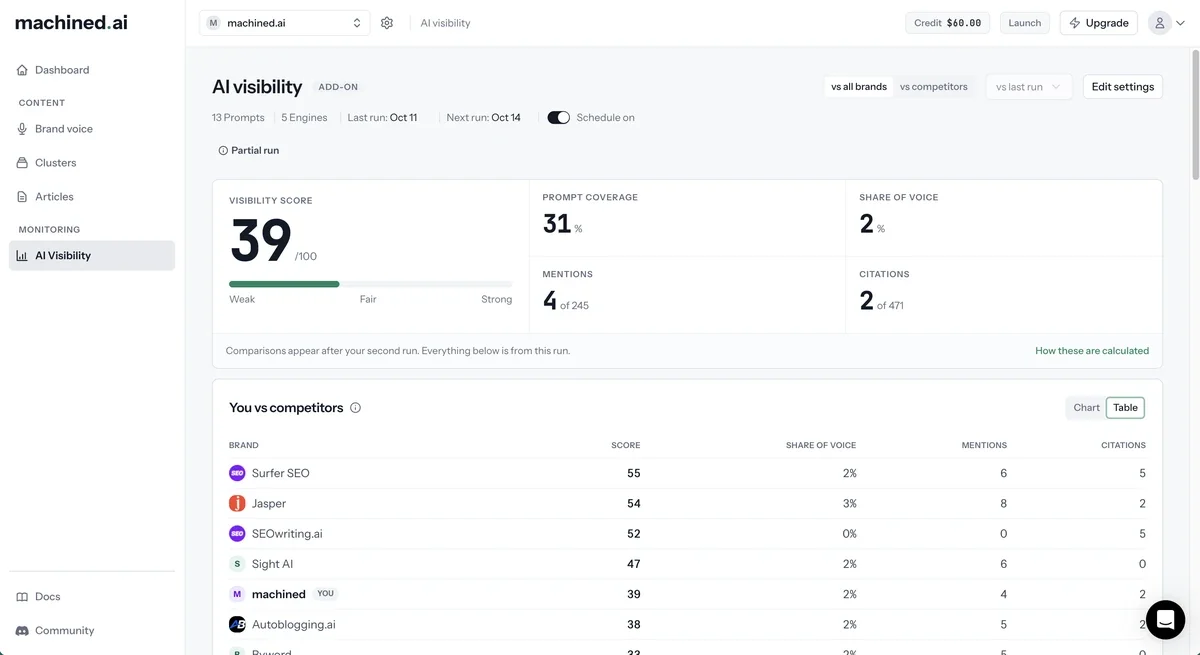Screen dimensions: 1200x655
Task: Switch competitors view to Table
Action: pyautogui.click(x=1125, y=408)
